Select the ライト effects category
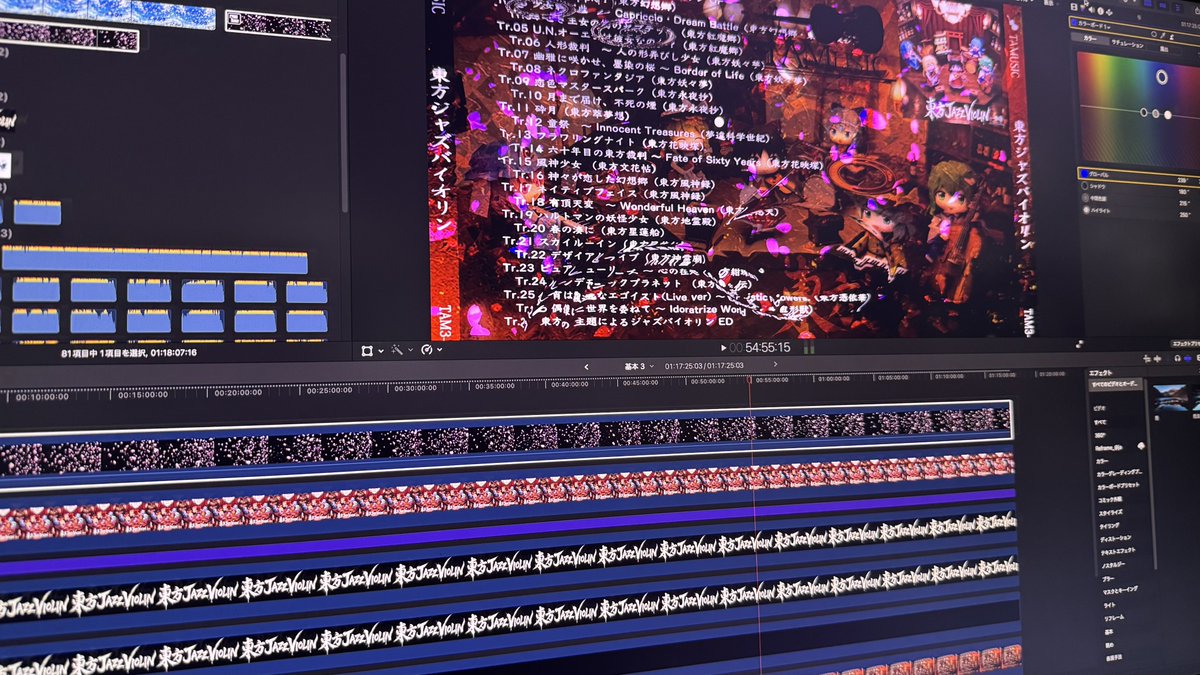The image size is (1200, 675). pyautogui.click(x=1110, y=605)
